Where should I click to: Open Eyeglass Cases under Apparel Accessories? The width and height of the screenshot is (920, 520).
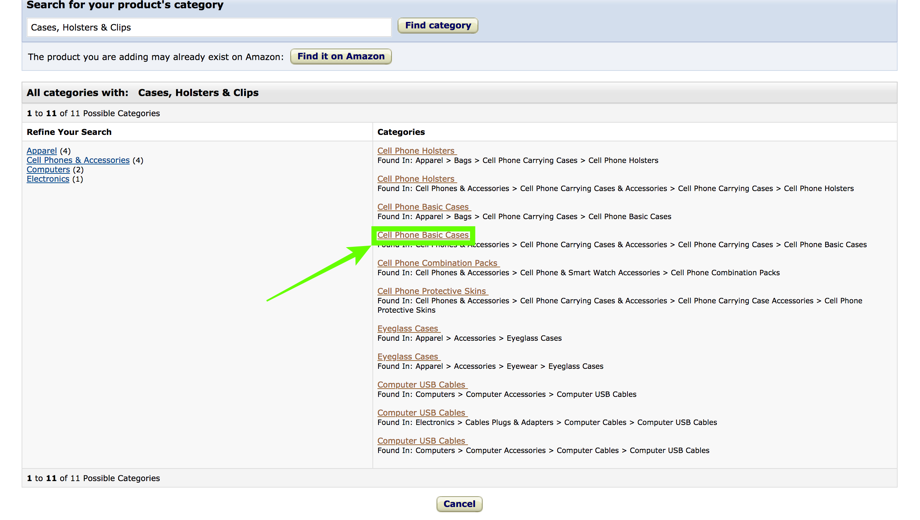[x=408, y=329]
